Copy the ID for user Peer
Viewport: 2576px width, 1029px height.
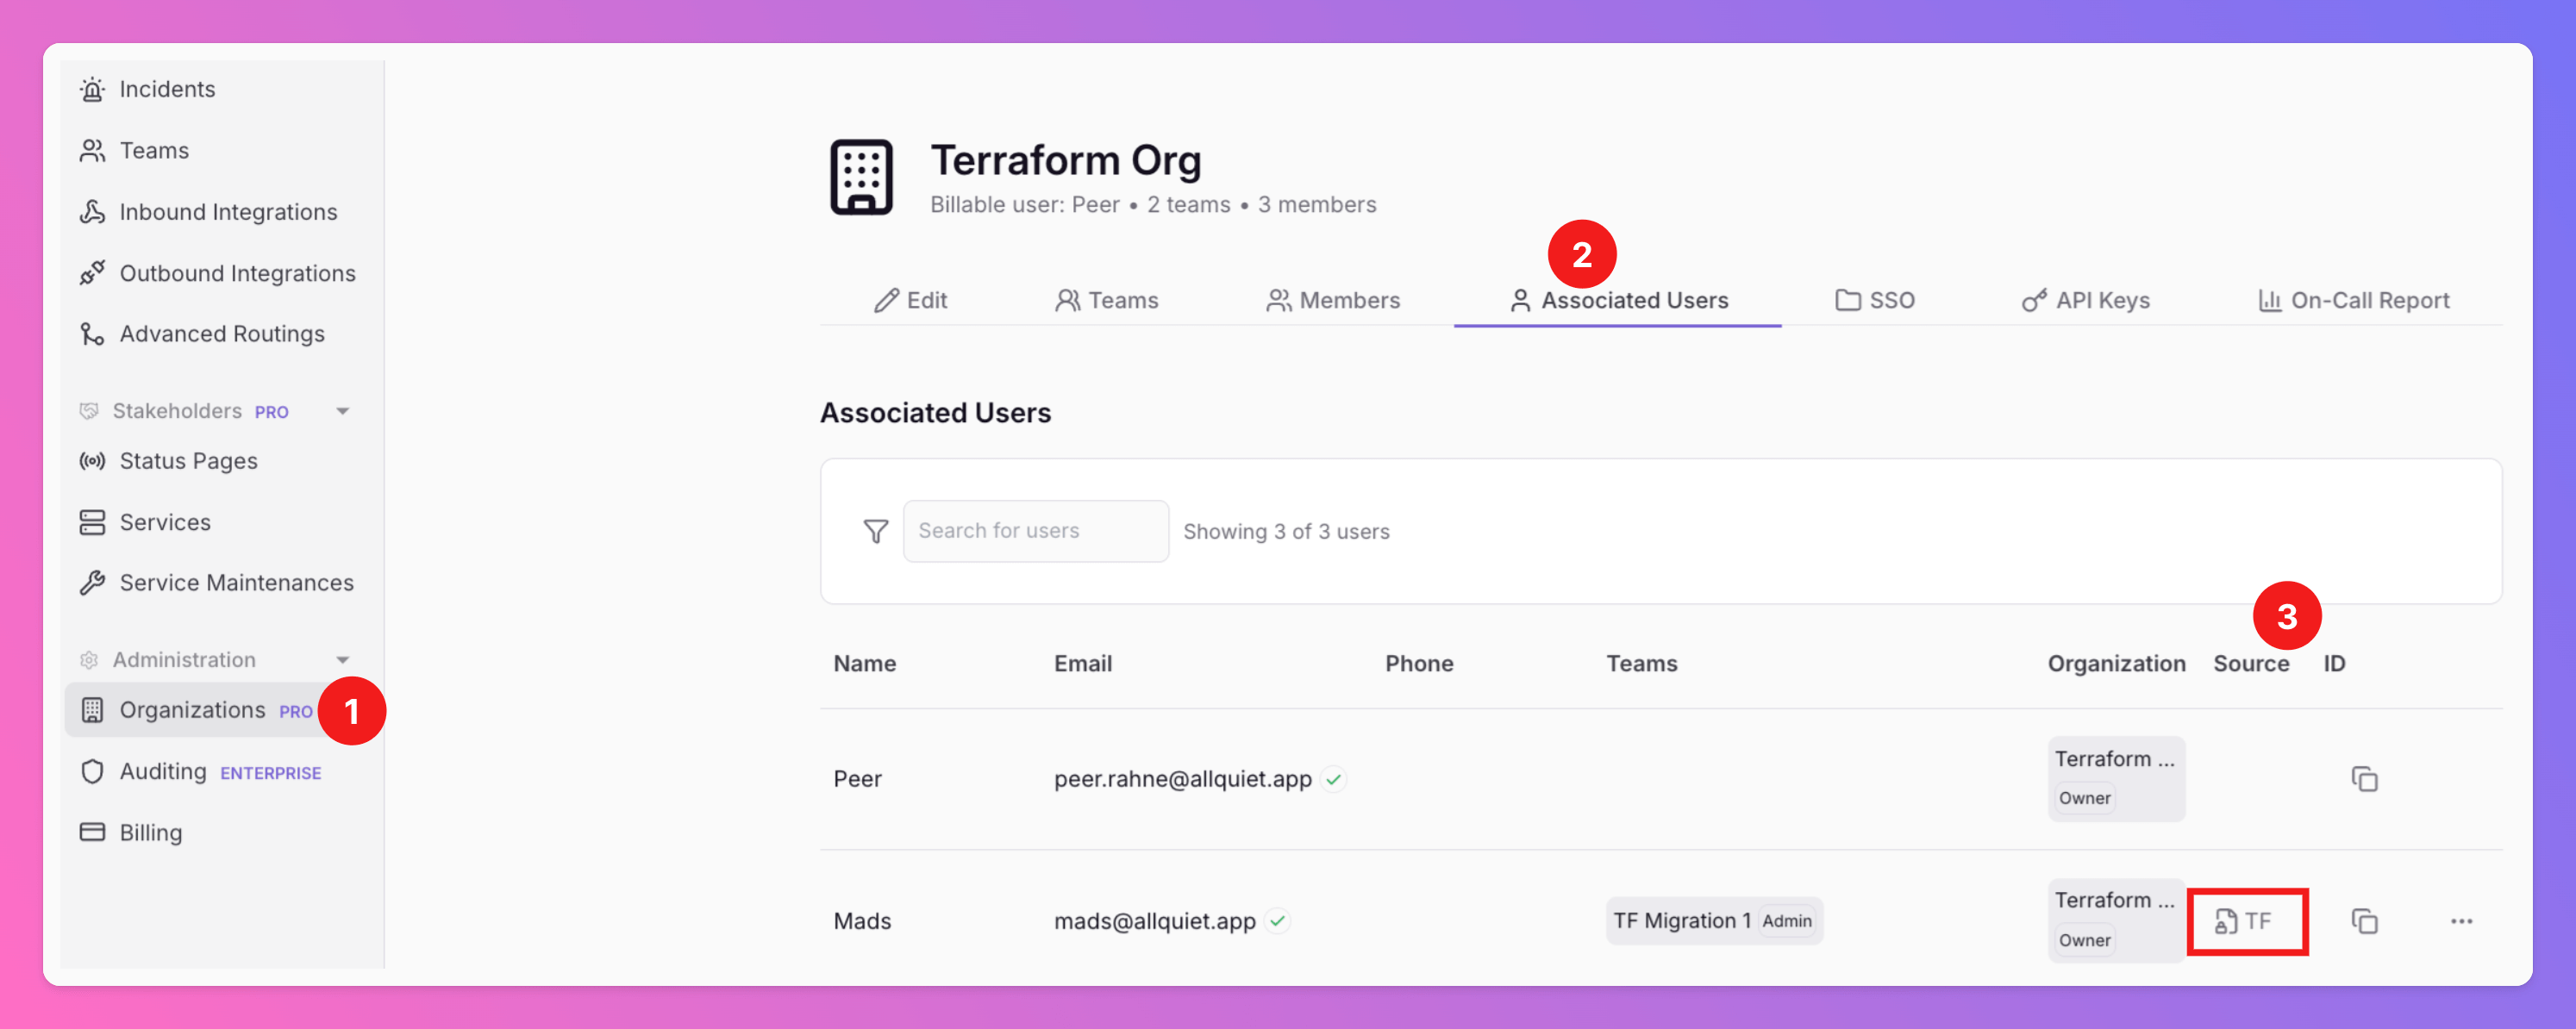pos(2364,779)
